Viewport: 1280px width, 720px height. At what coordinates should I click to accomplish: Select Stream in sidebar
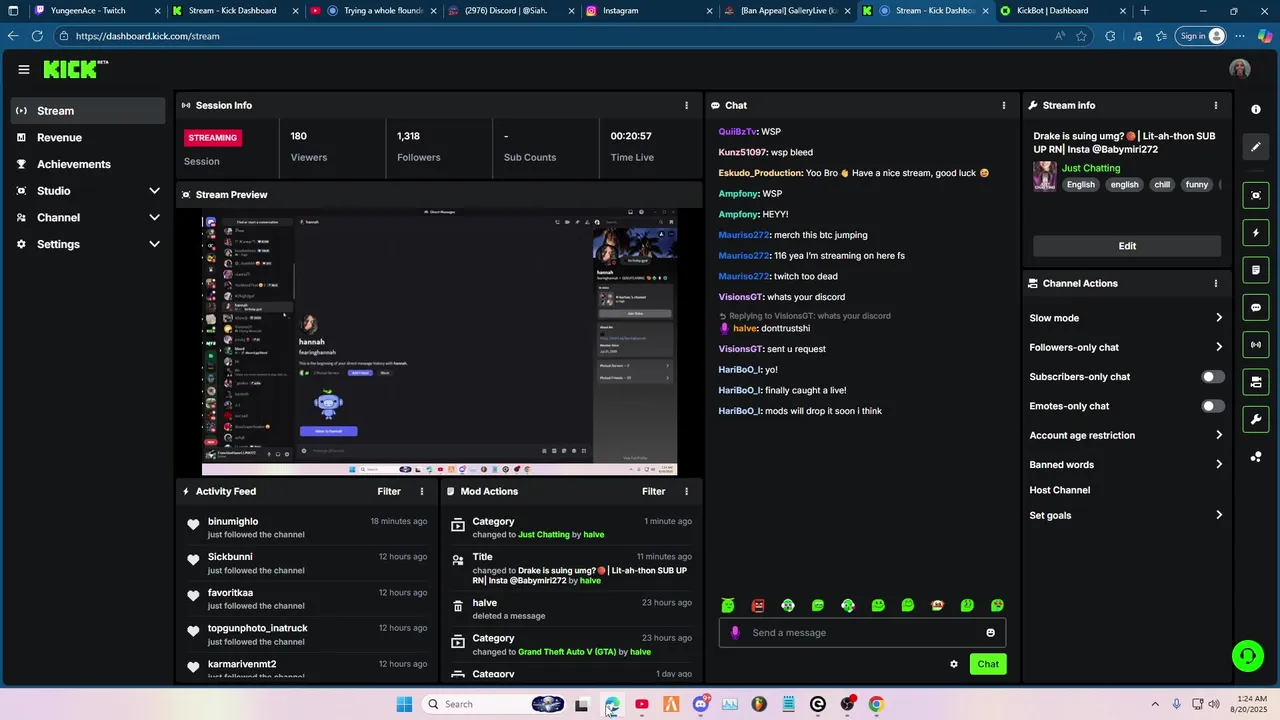click(x=88, y=111)
